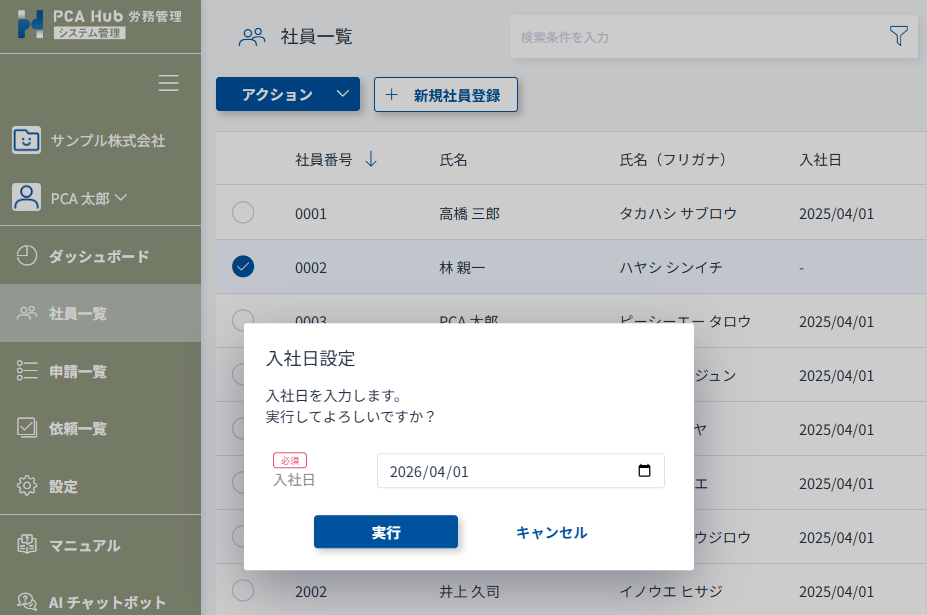This screenshot has height=615, width=927.
Task: Click the 新規社員登録 button
Action: click(x=445, y=95)
